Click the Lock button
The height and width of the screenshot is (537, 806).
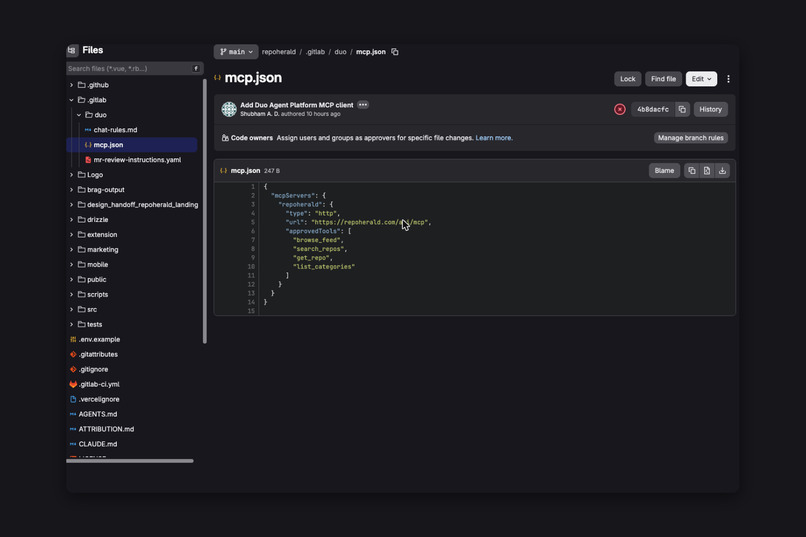(628, 79)
